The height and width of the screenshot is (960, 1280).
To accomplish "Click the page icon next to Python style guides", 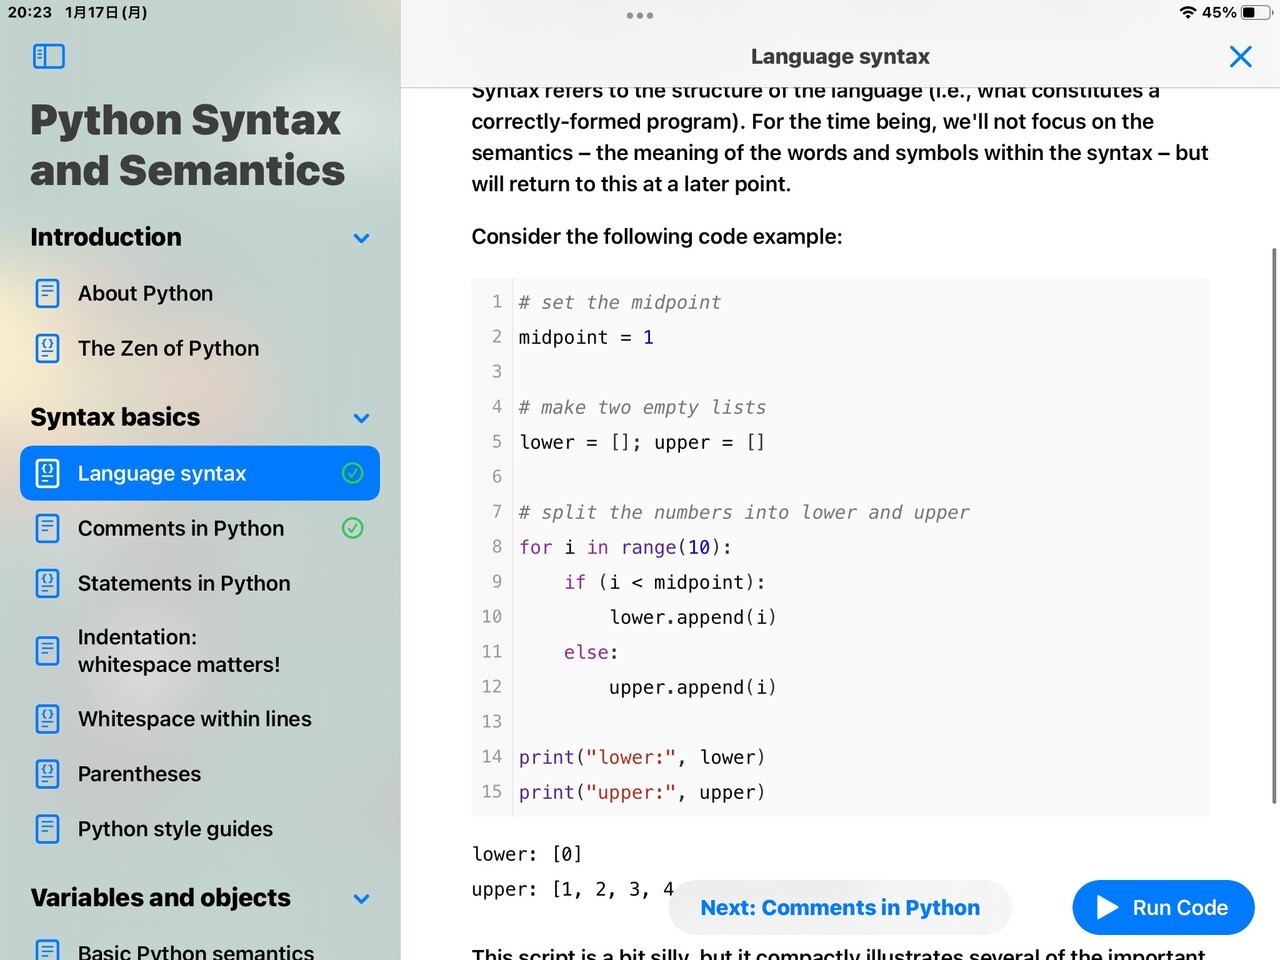I will coord(47,828).
